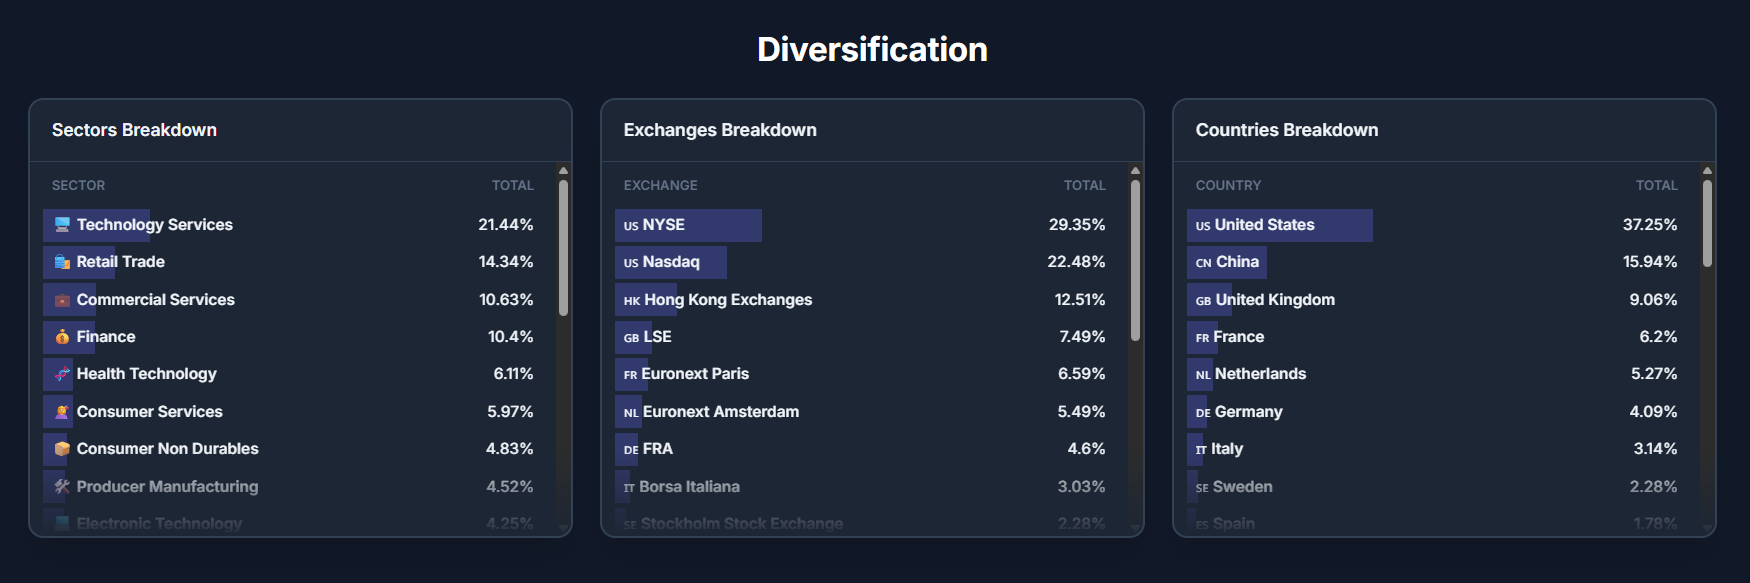
Task: Click the Consumer Non Durables box icon
Action: tap(62, 449)
